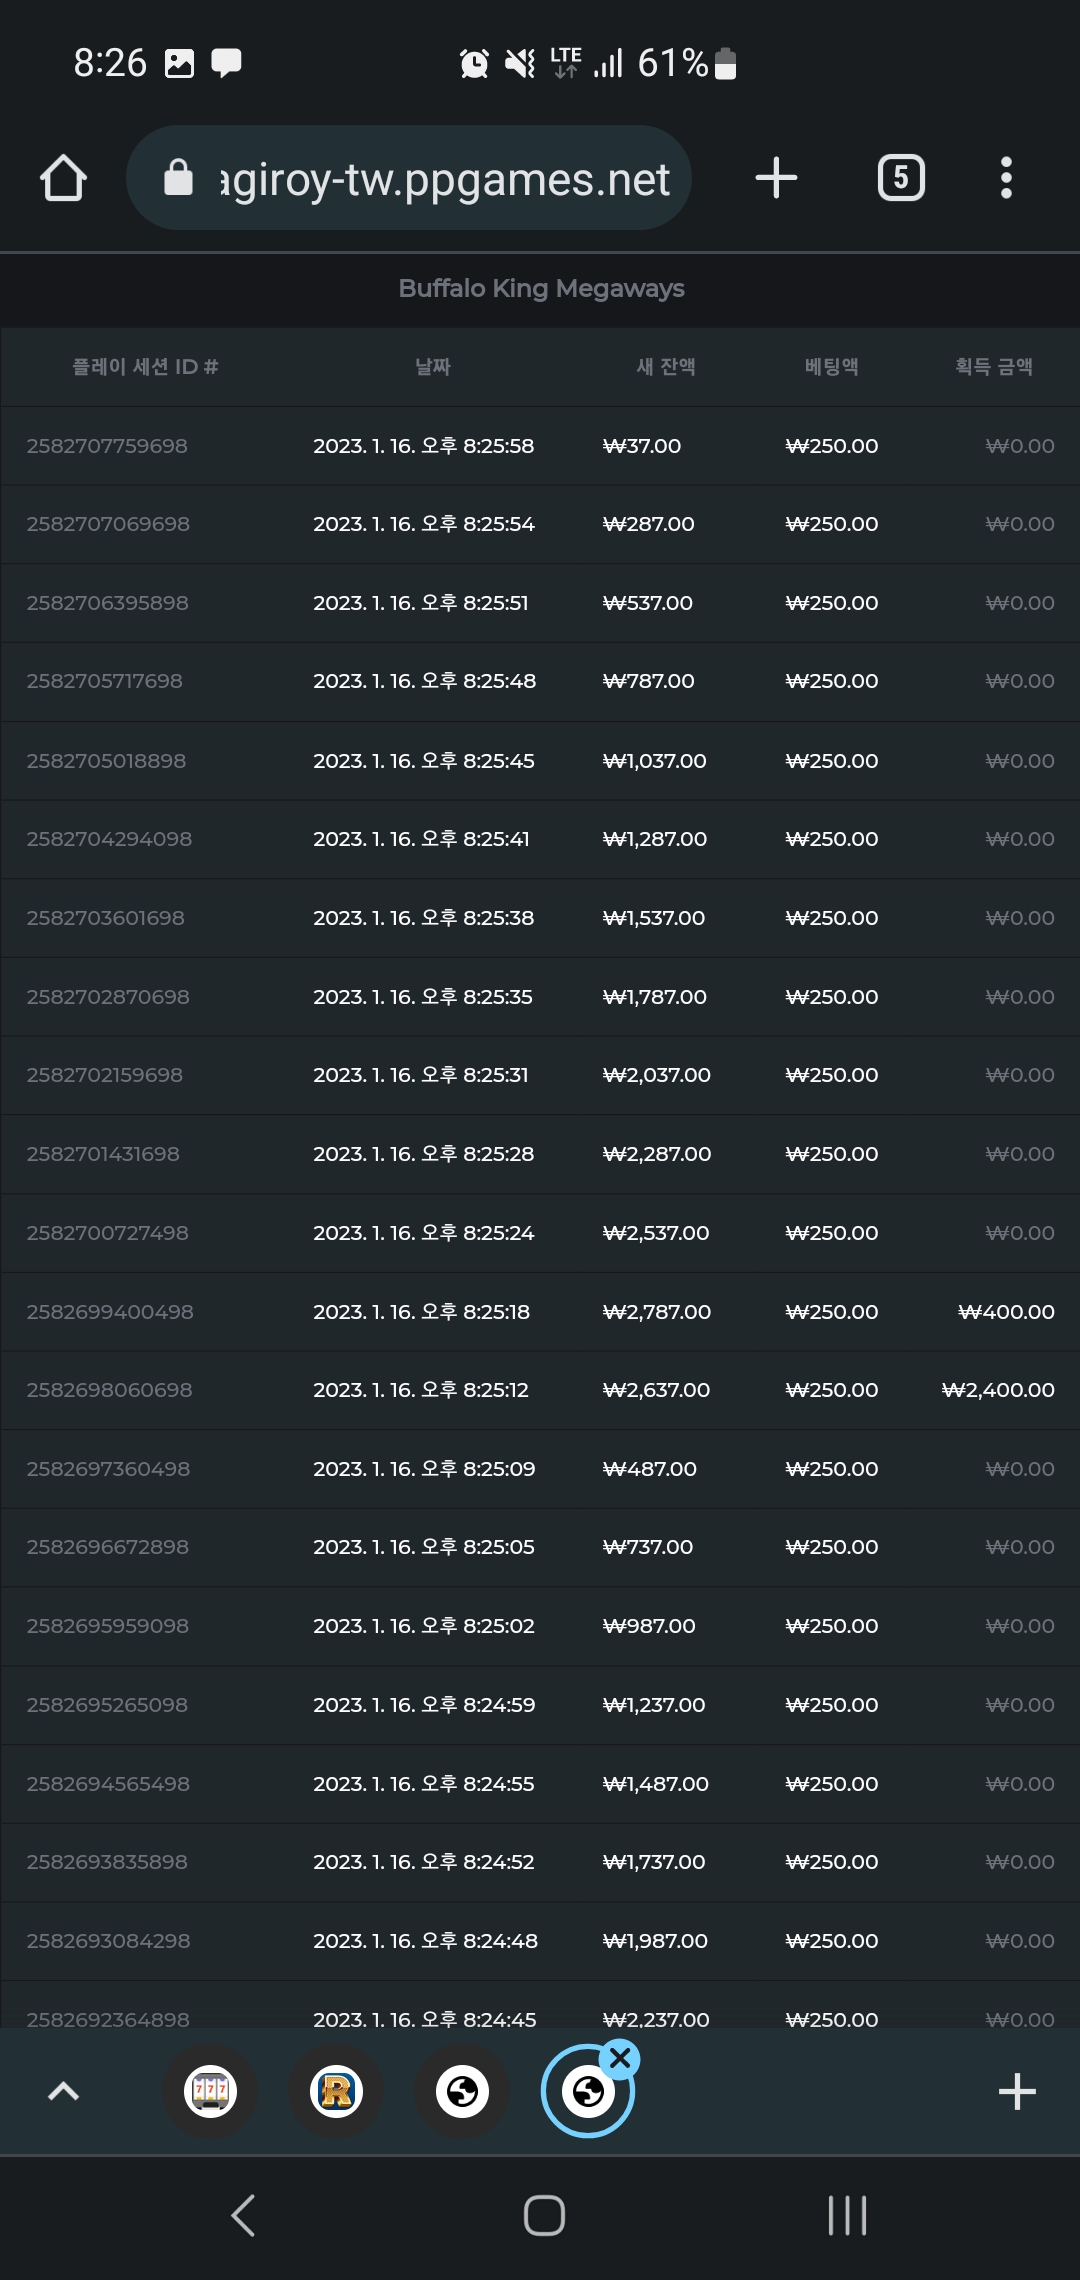Tap the browser home icon
This screenshot has height=2280, width=1080.
[63, 178]
